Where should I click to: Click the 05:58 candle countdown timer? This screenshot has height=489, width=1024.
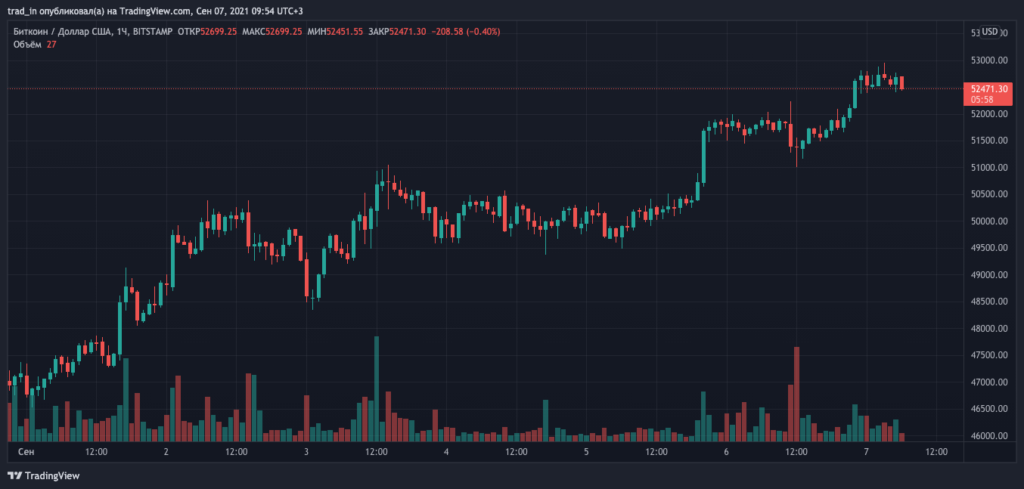982,100
